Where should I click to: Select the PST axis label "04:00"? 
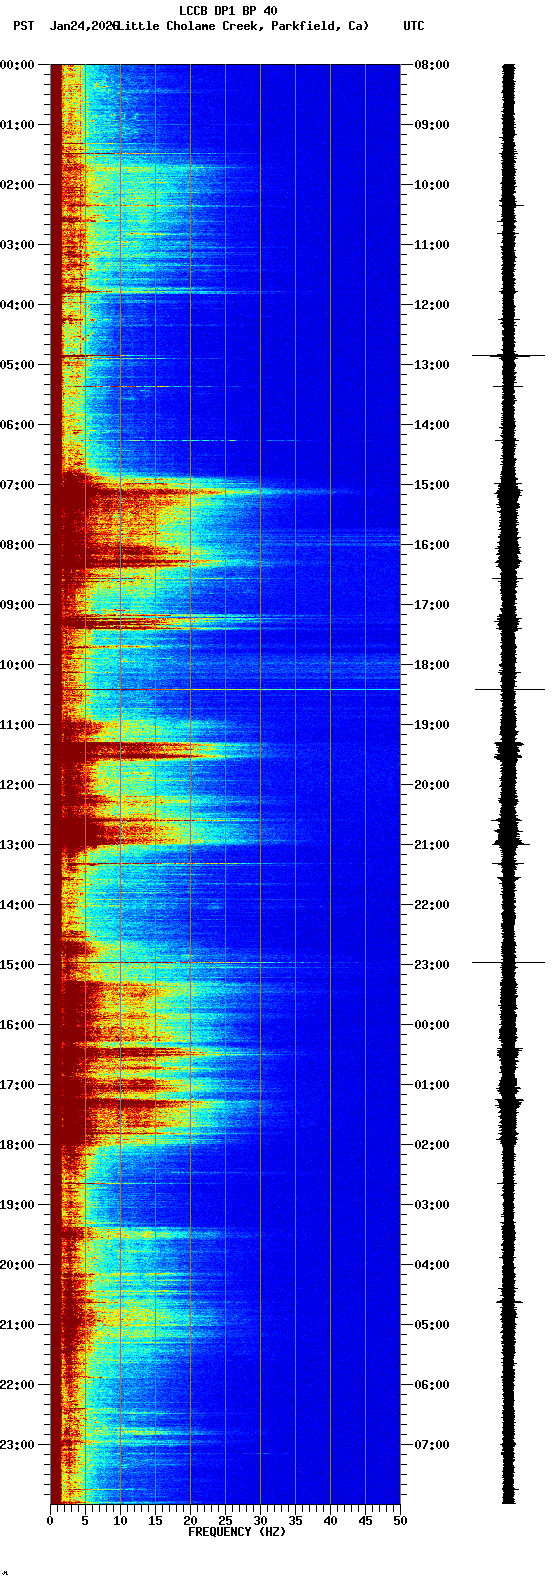[x=17, y=305]
